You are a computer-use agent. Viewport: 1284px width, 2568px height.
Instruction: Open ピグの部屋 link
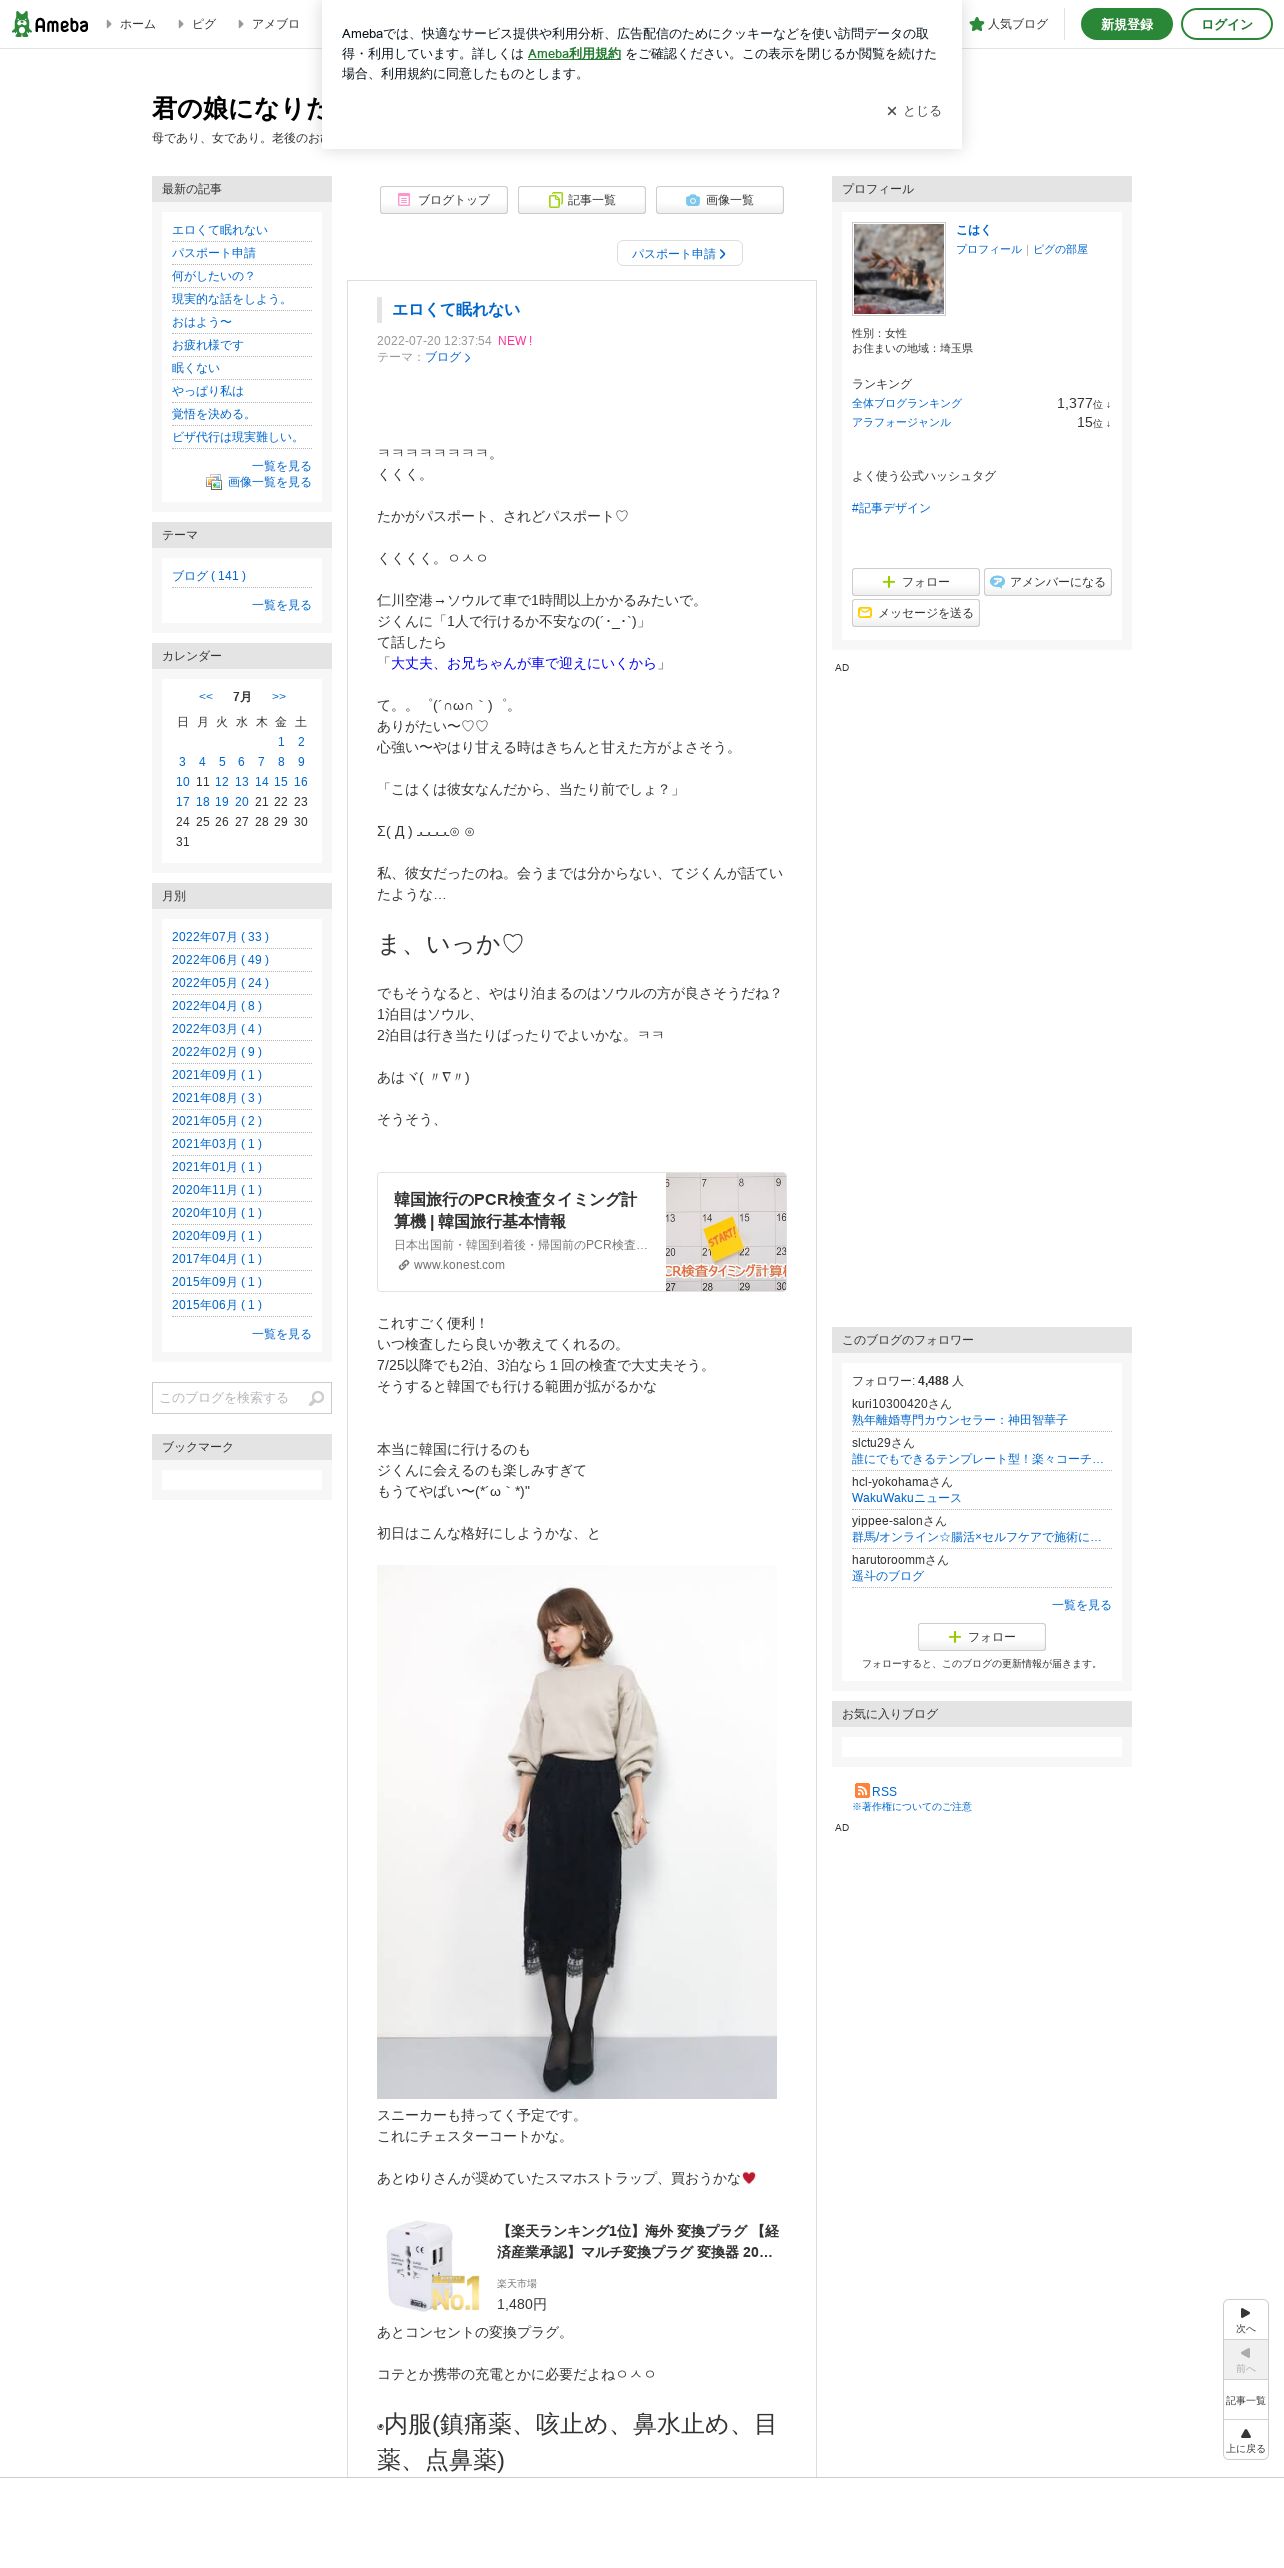[x=1060, y=249]
